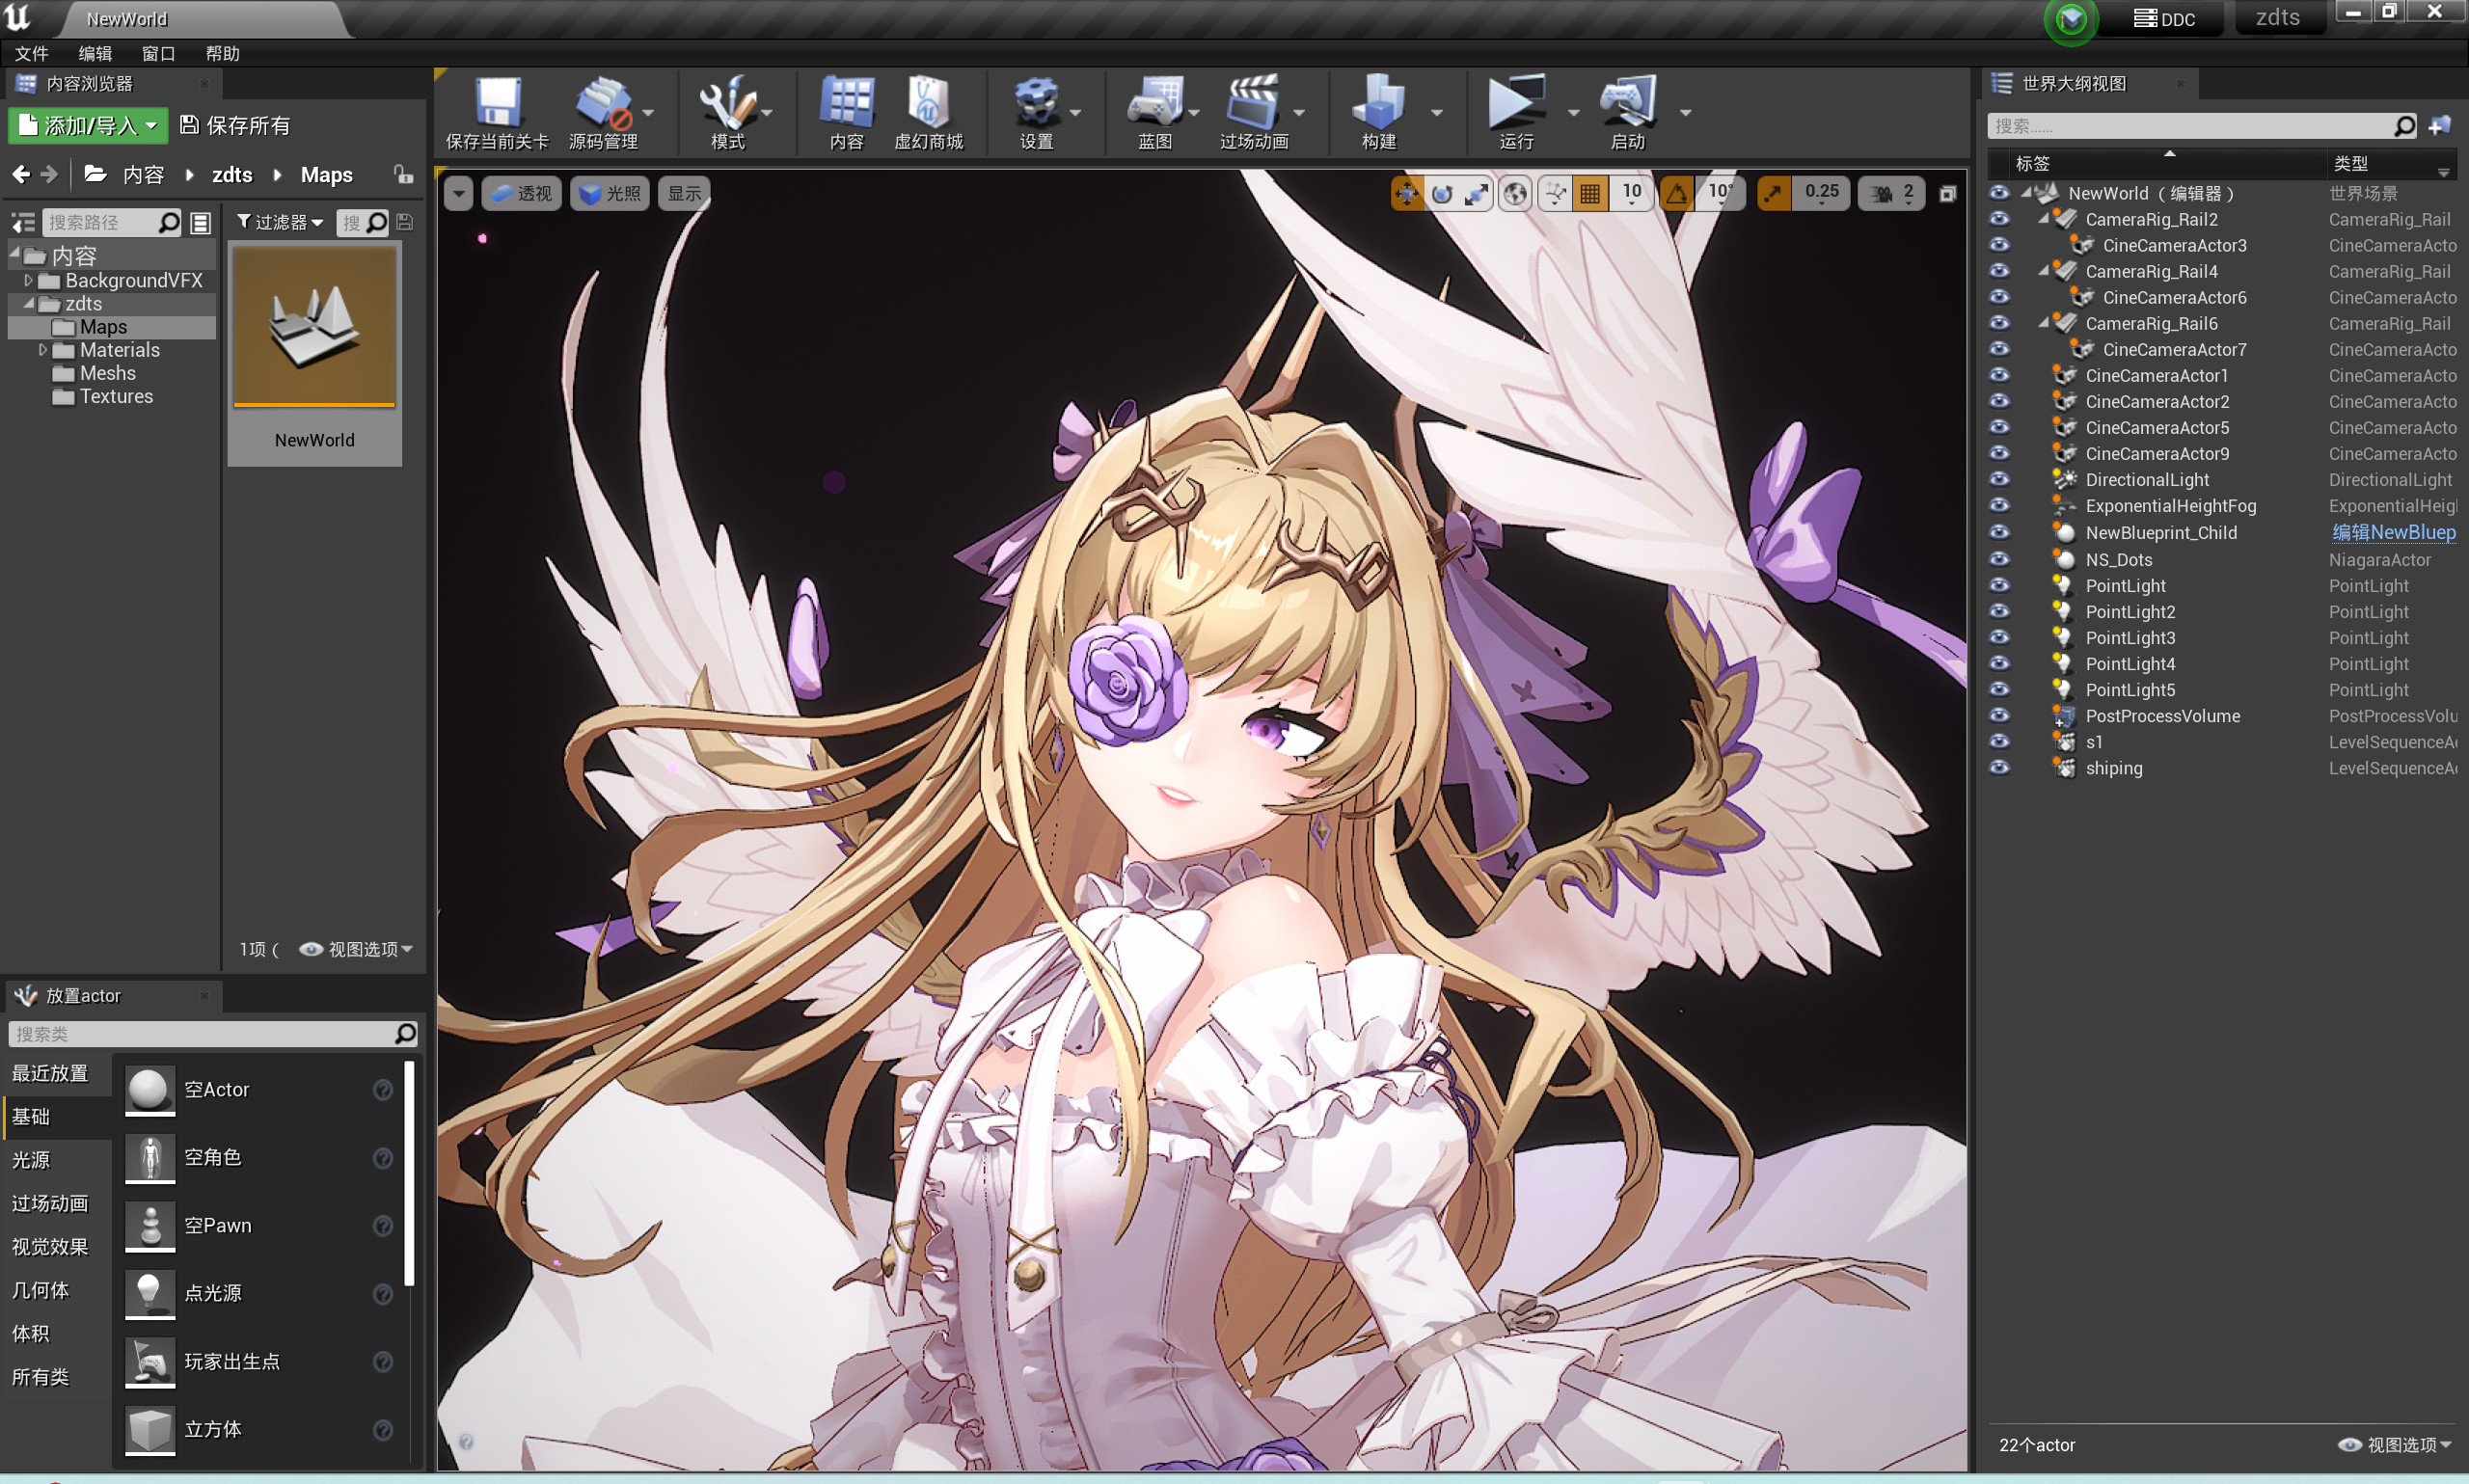This screenshot has width=2469, height=1484.
Task: Collapse CameraRig_Rail4 tree node
Action: tap(2043, 270)
